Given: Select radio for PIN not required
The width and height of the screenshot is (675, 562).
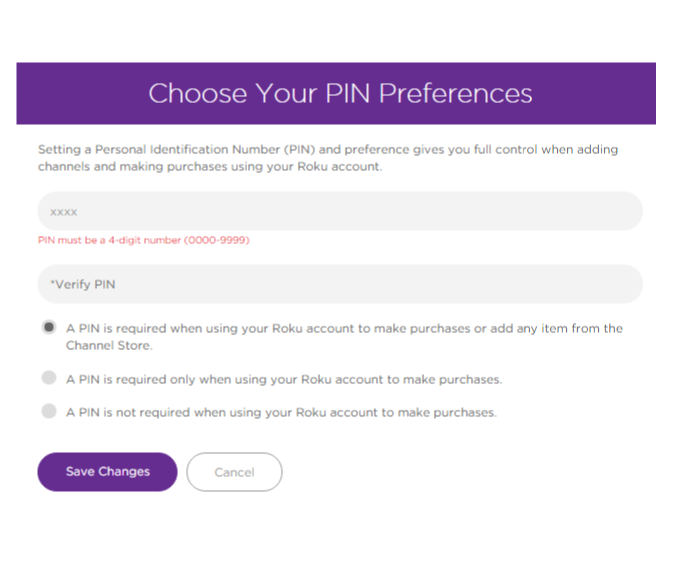Looking at the screenshot, I should (49, 411).
